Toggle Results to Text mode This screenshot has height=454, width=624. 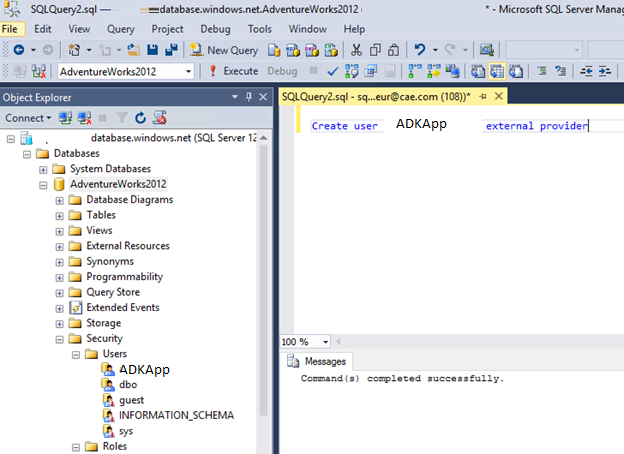(478, 72)
